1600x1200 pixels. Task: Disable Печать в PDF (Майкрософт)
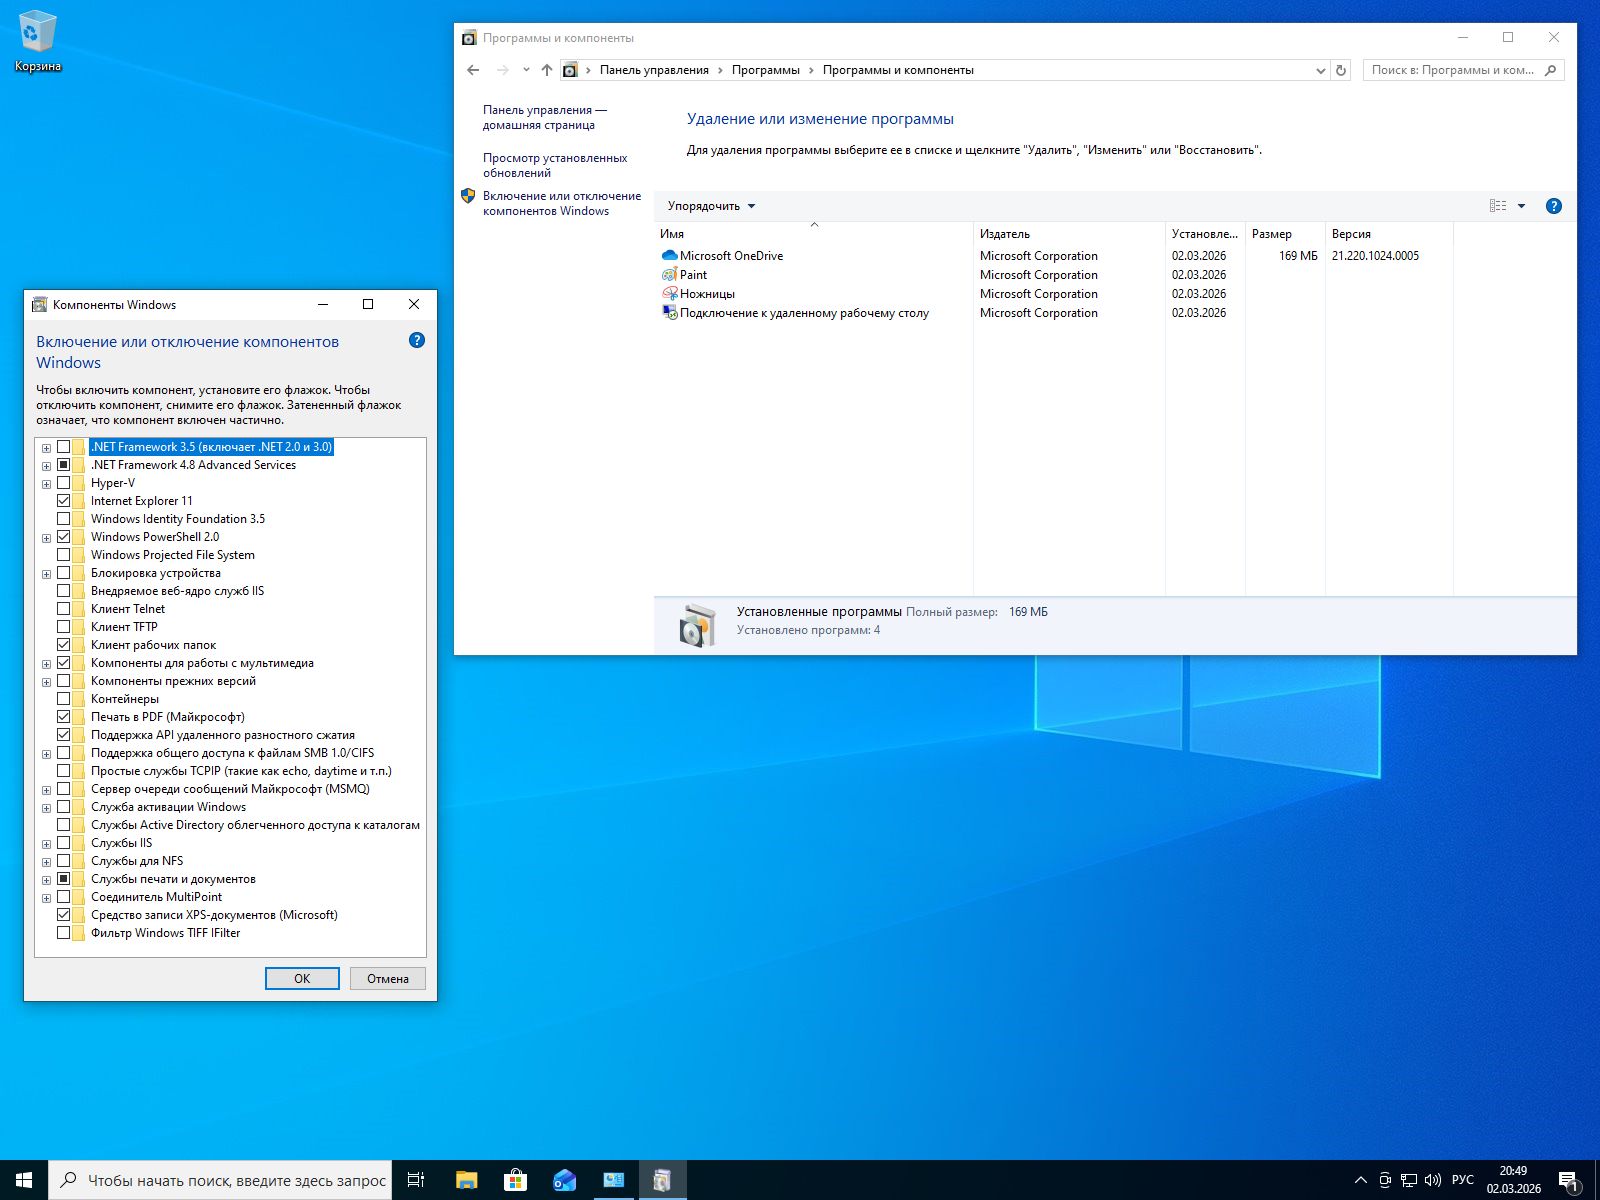tap(66, 715)
